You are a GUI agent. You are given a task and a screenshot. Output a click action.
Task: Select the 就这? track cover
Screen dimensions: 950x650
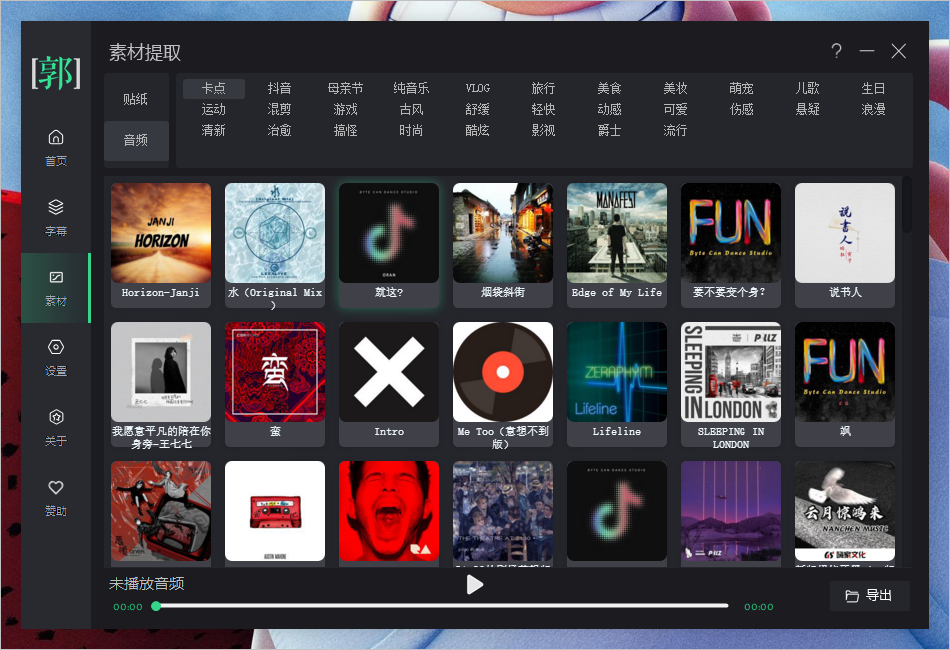(389, 233)
